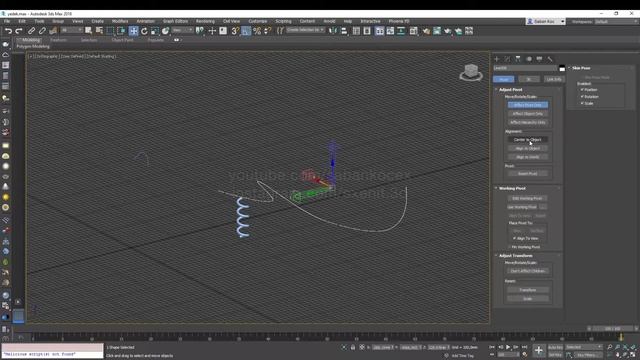640x360 pixels.
Task: Click the Align to Object button
Action: 528,148
